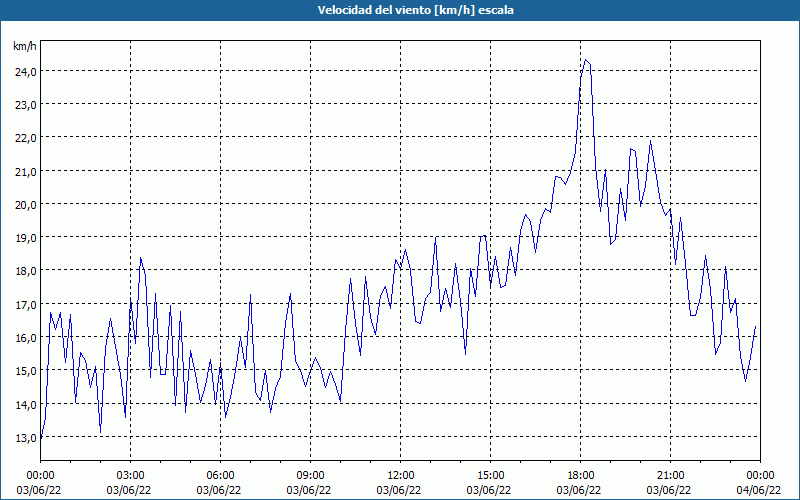Click the '16,0' y-axis label
This screenshot has width=800, height=500.
(x=26, y=338)
